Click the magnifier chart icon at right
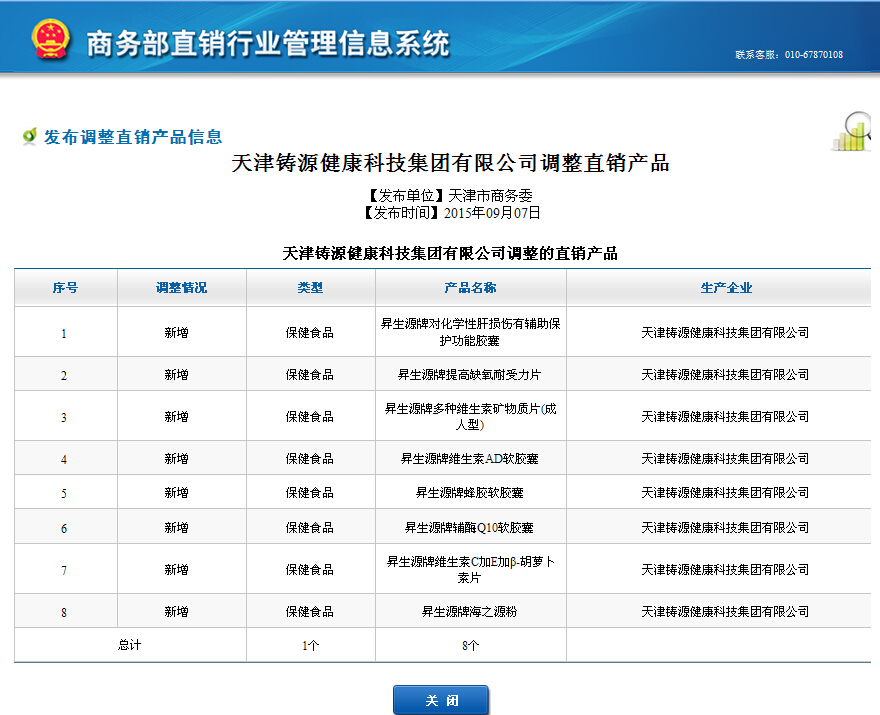Image resolution: width=880 pixels, height=715 pixels. pos(852,131)
